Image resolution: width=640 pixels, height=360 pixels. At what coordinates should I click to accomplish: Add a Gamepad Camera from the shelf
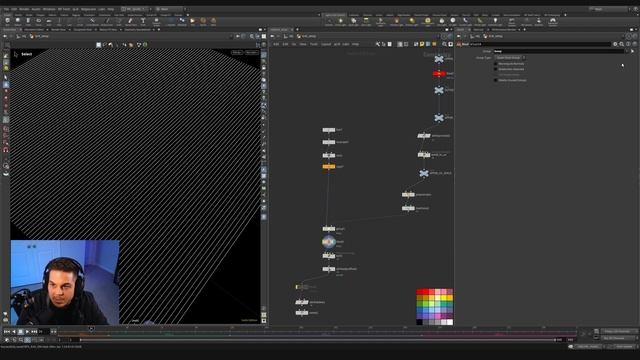pyautogui.click(x=553, y=21)
